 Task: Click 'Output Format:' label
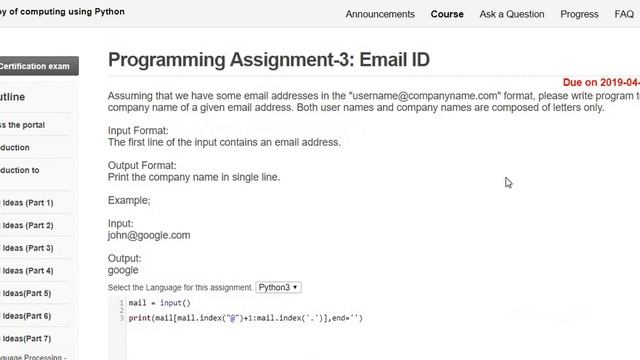click(142, 165)
